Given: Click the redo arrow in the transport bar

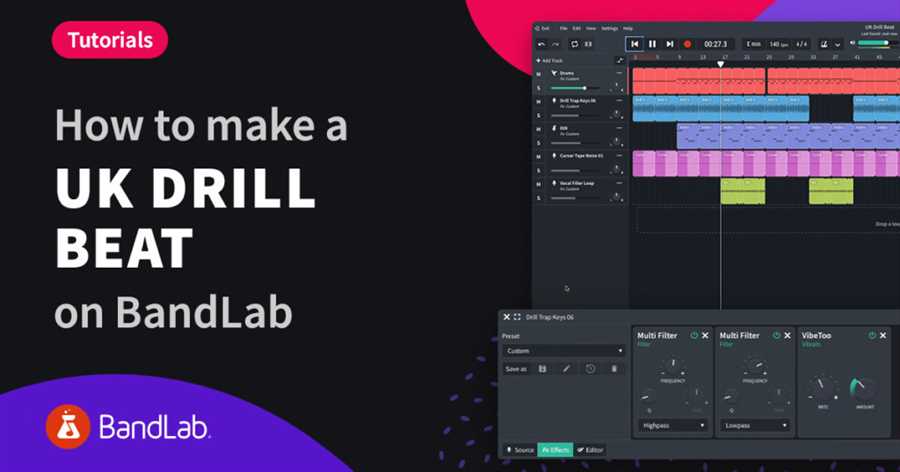Looking at the screenshot, I should click(x=556, y=44).
